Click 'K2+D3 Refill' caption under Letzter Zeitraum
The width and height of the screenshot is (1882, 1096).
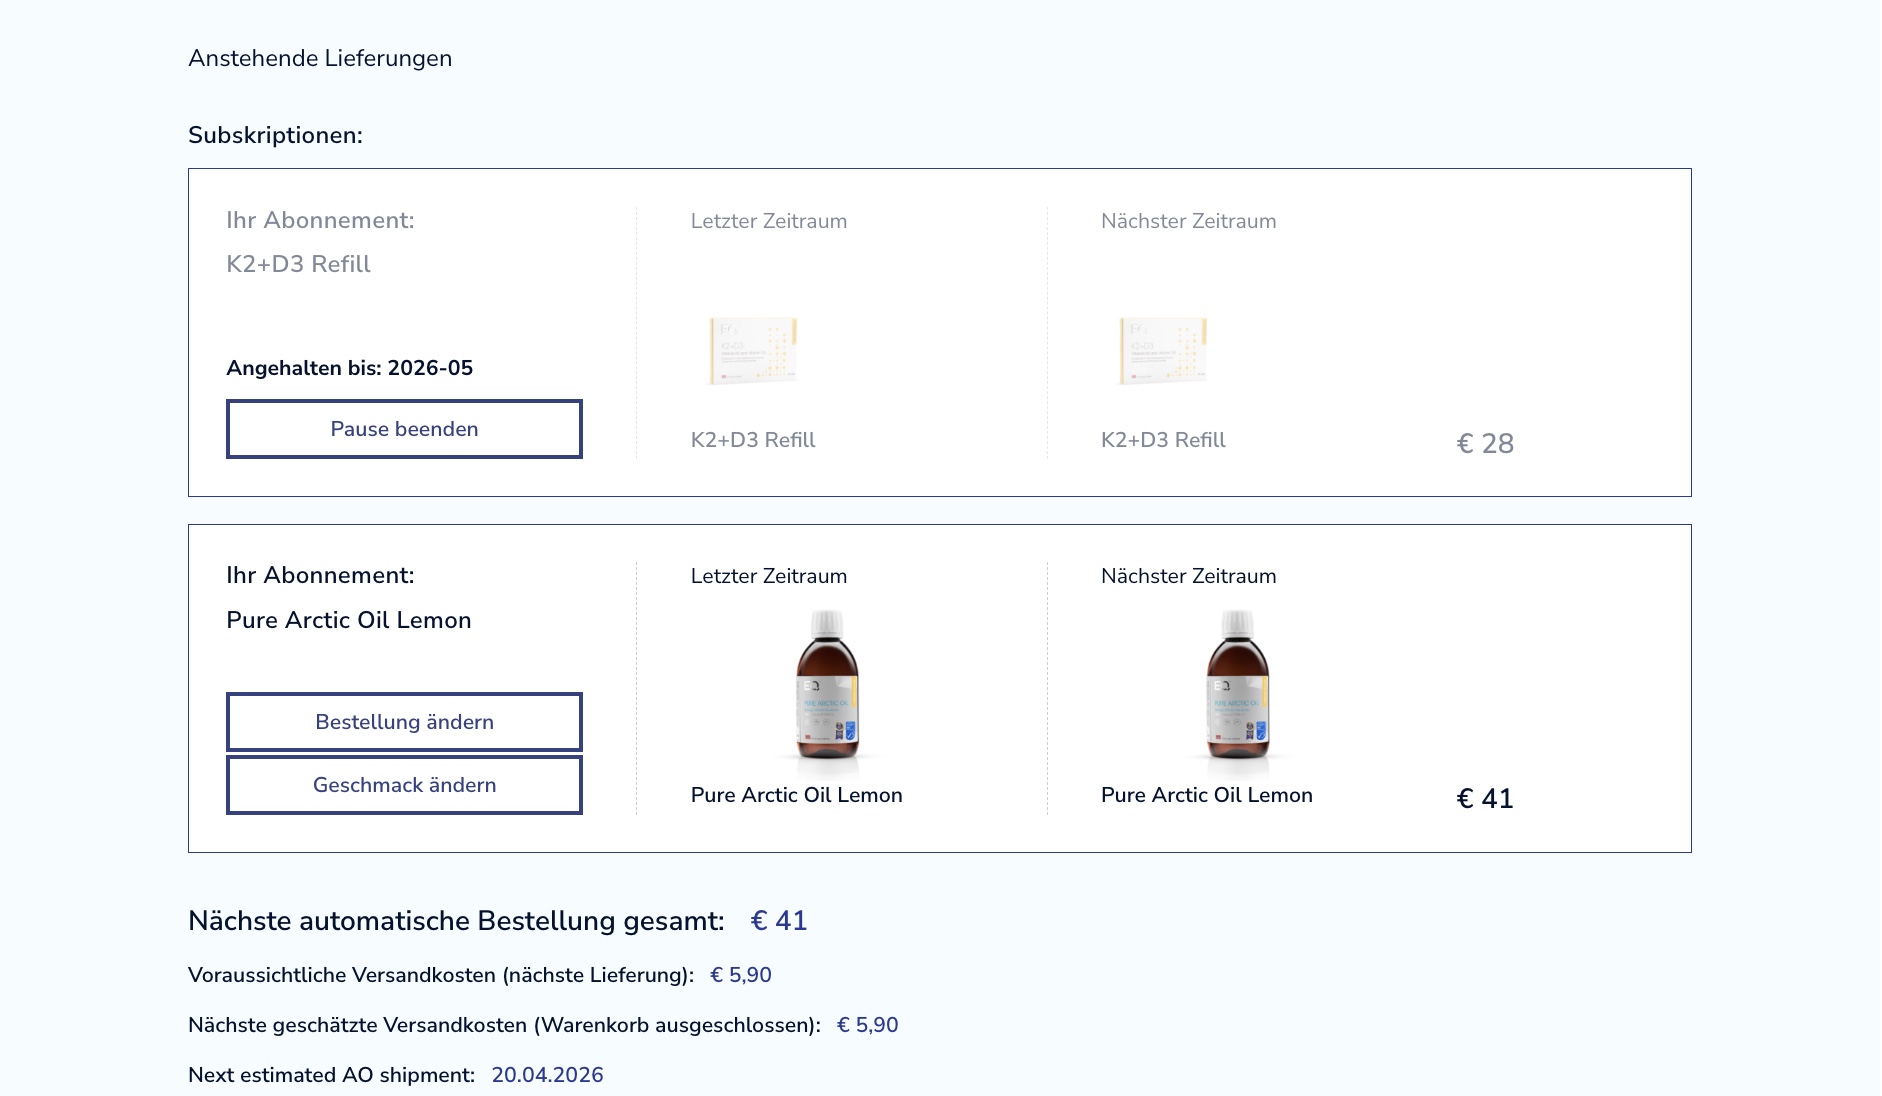[x=753, y=440]
